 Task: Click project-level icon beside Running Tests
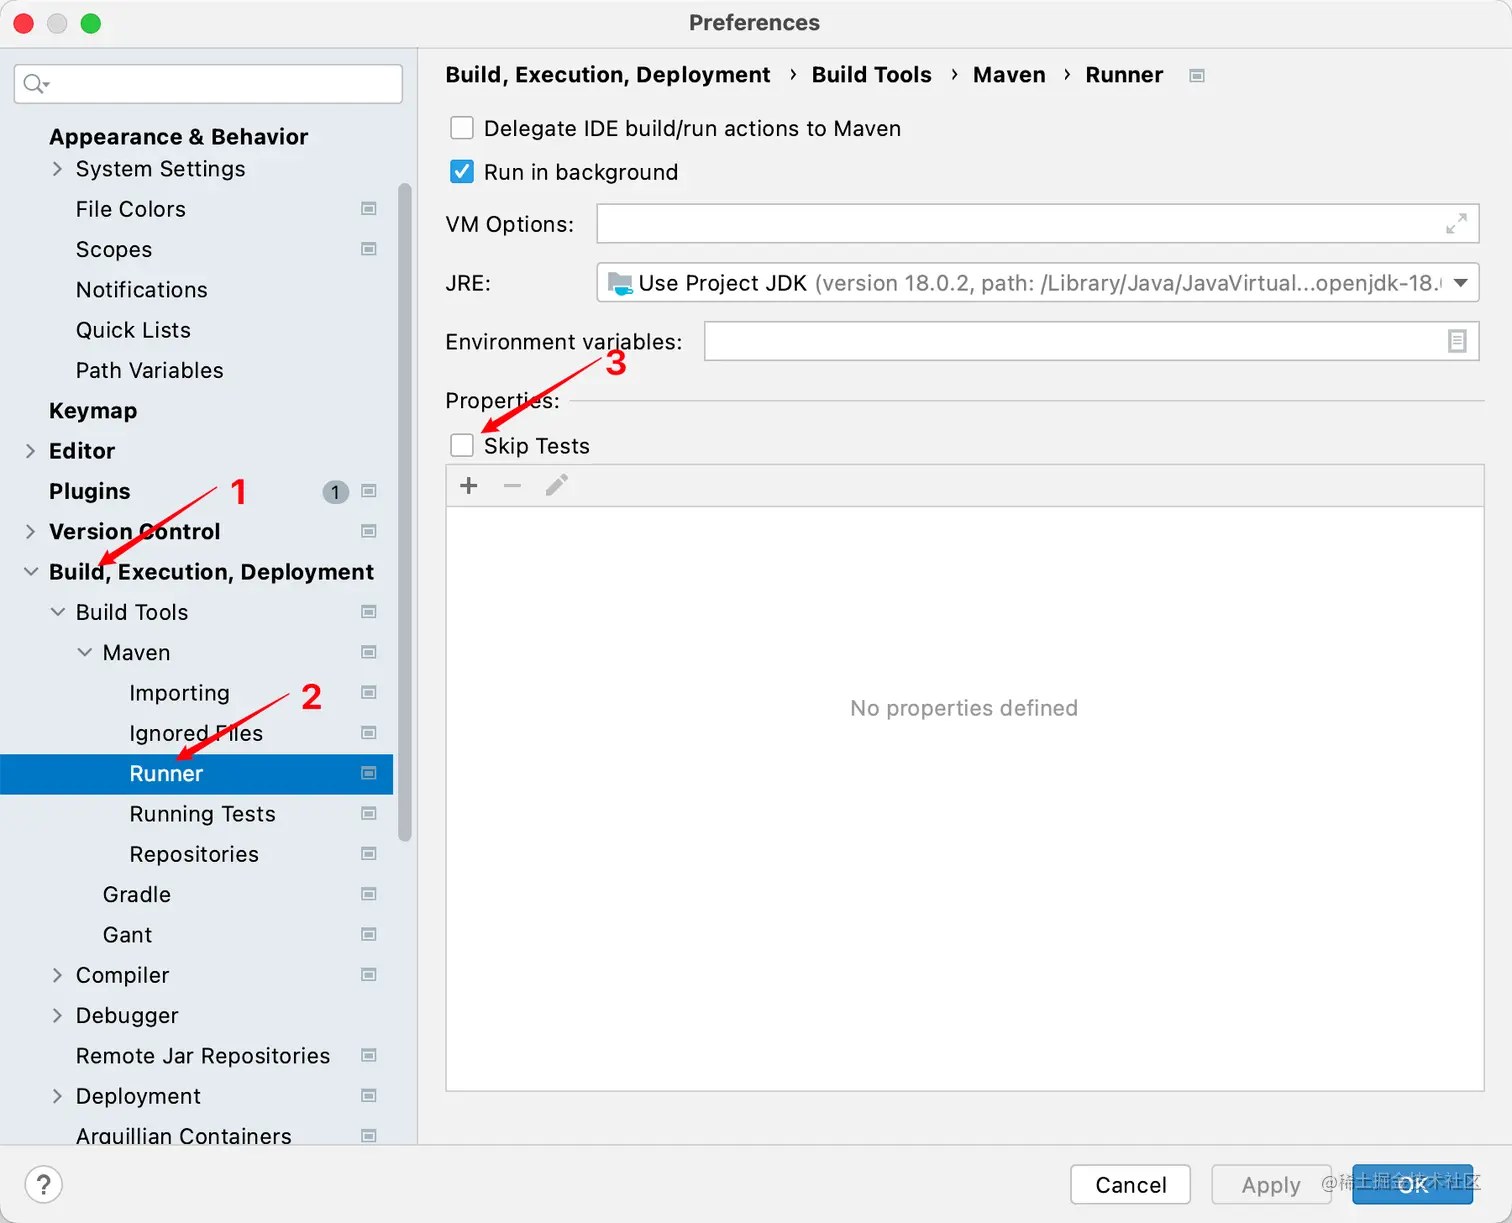[x=369, y=814]
